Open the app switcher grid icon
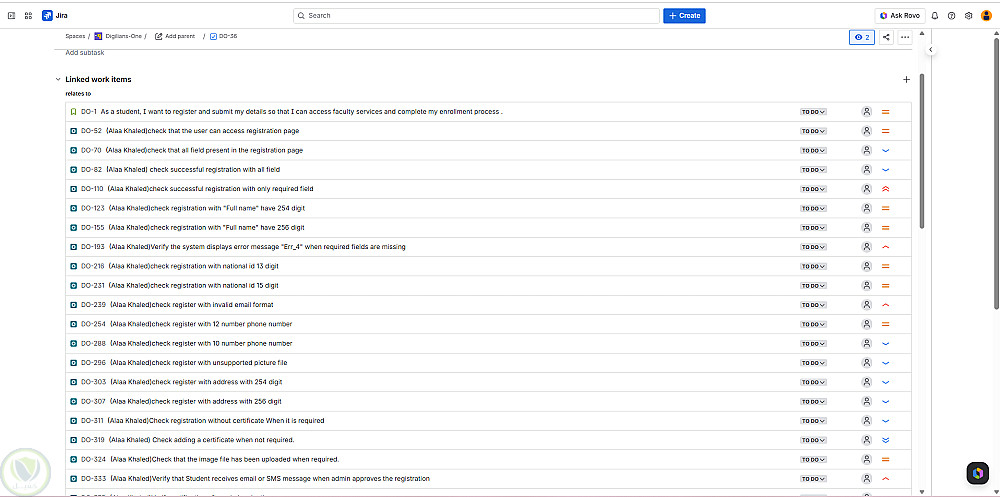The height and width of the screenshot is (497, 1000). 28,16
